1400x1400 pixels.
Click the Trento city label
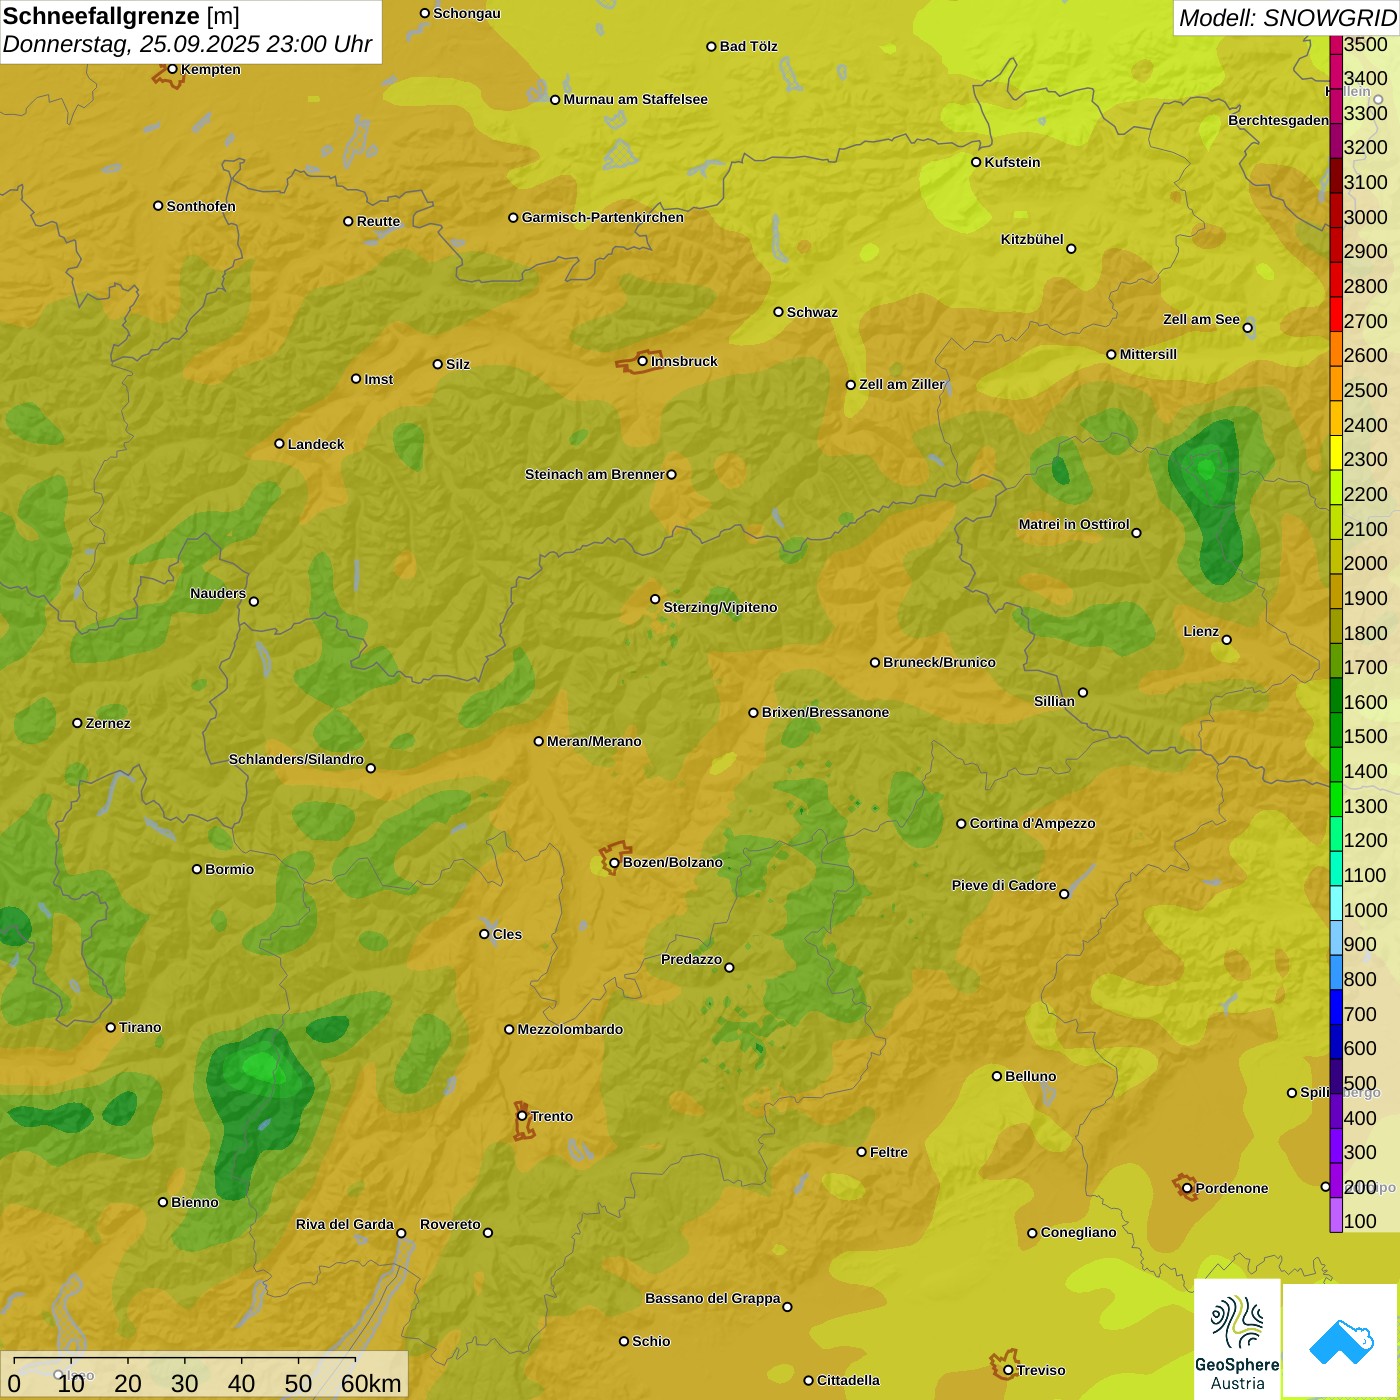pos(552,1116)
